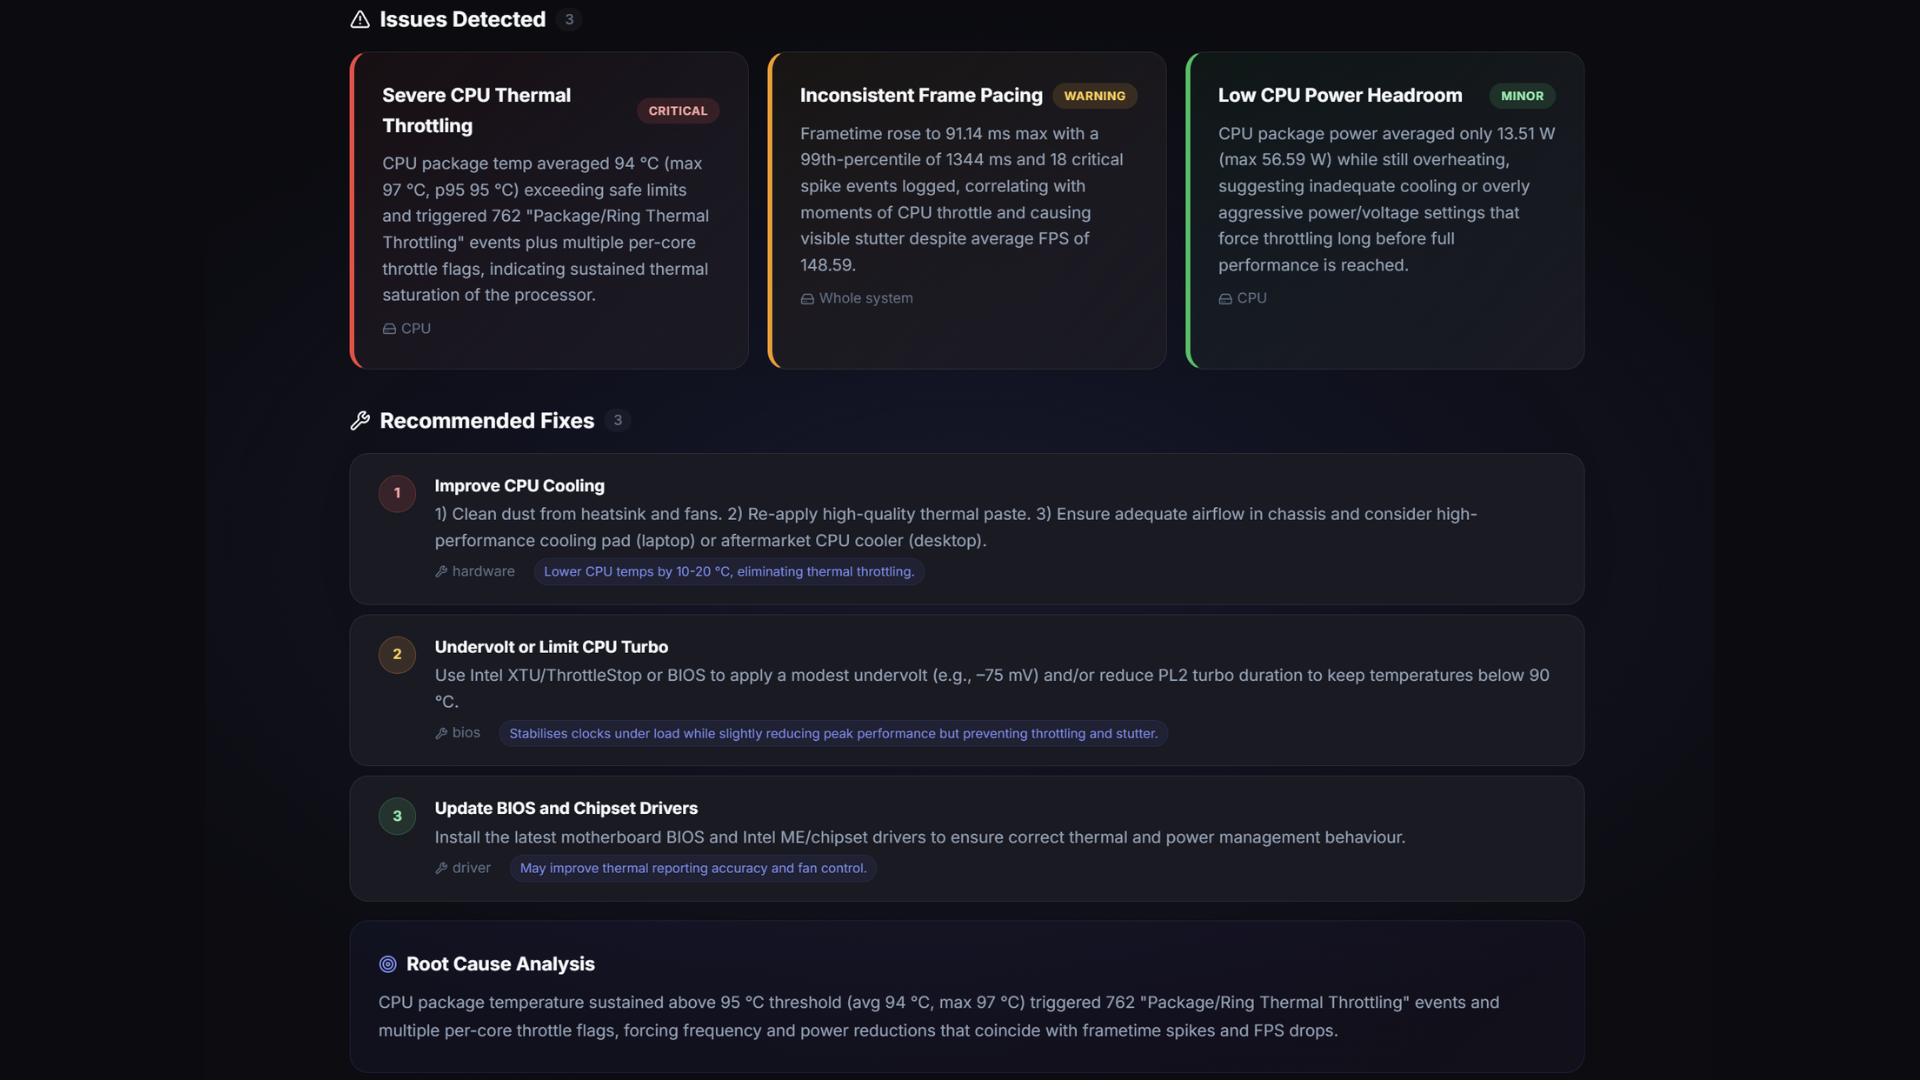The image size is (1920, 1080).
Task: Click the wrench icon beside Recommended Fixes
Action: pyautogui.click(x=361, y=420)
